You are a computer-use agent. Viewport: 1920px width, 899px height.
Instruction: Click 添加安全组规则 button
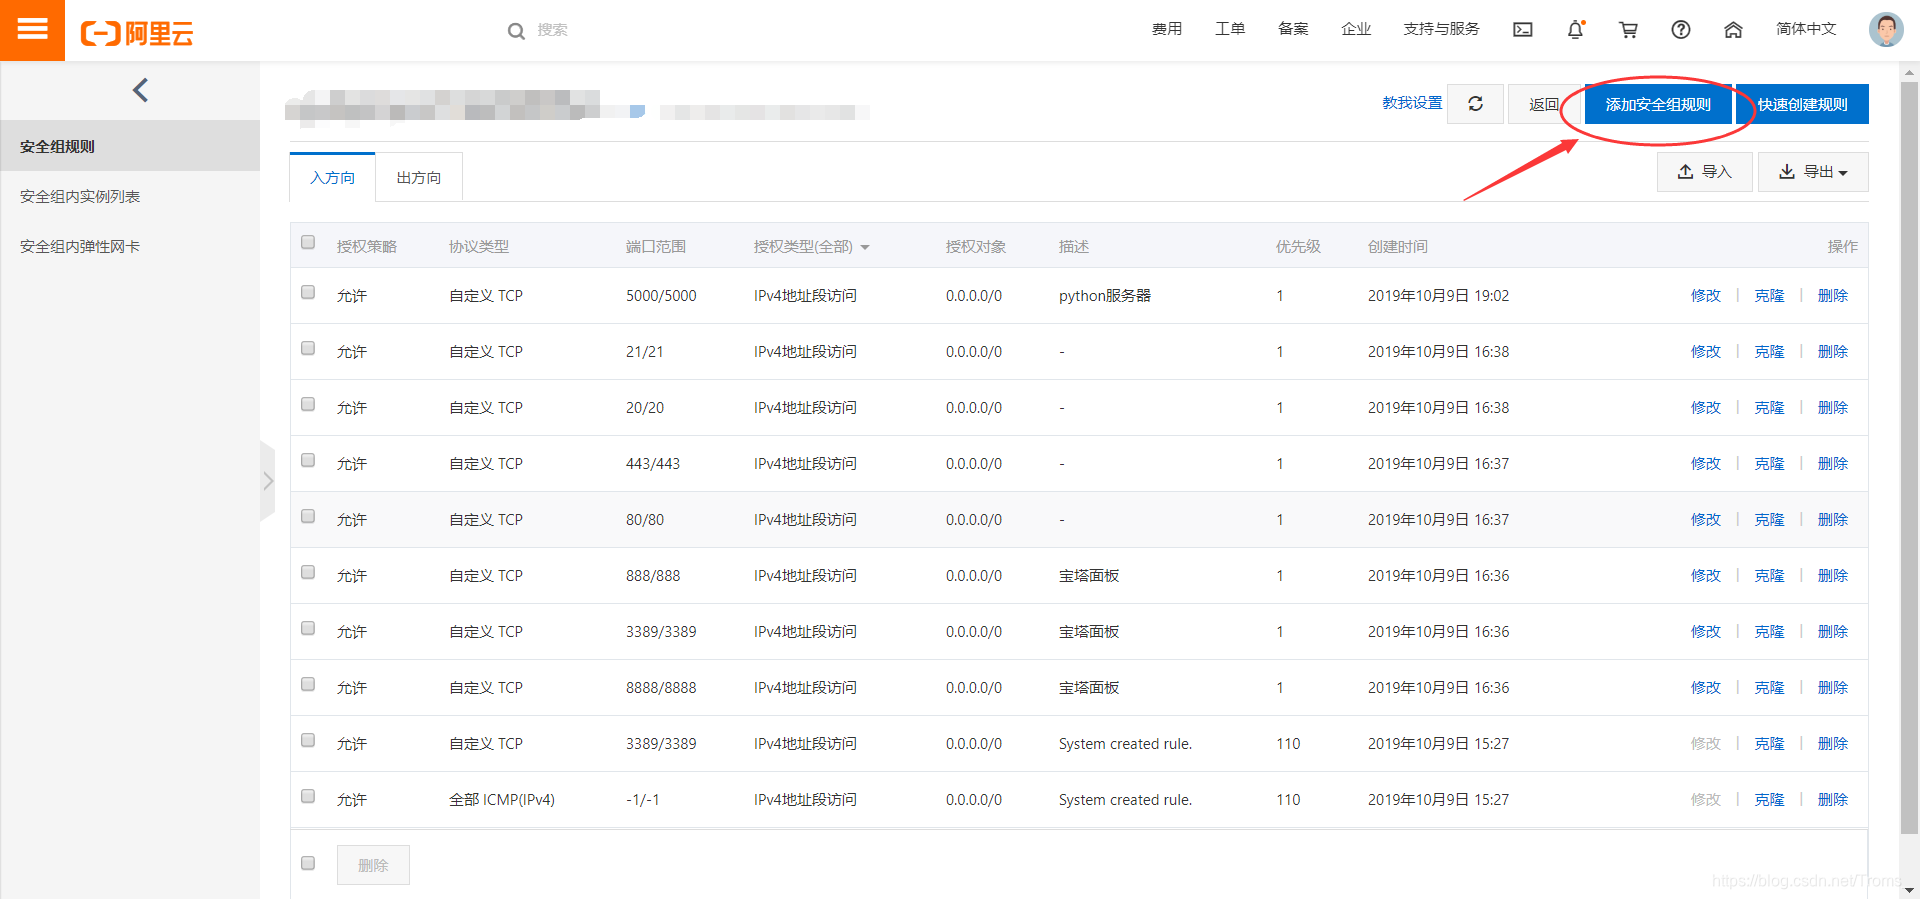point(1658,104)
